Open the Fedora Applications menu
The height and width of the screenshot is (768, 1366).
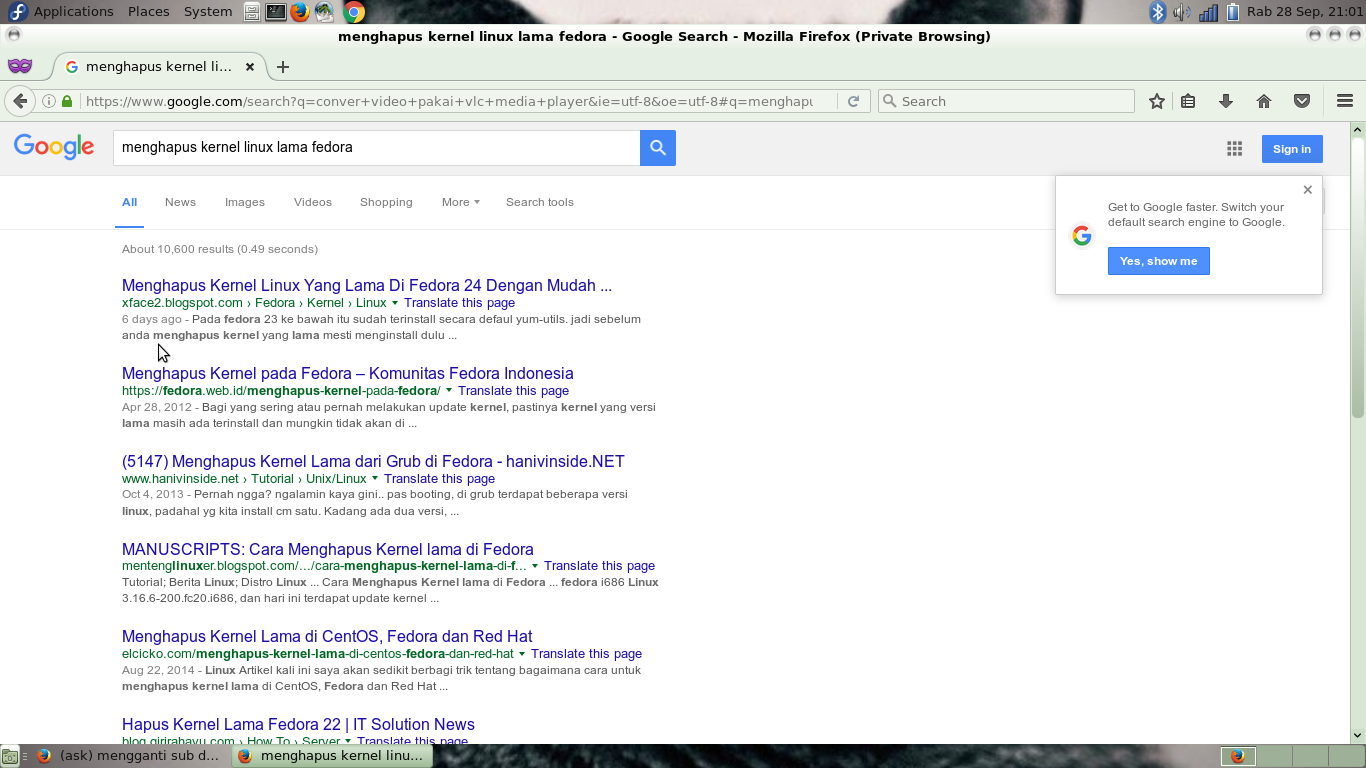pyautogui.click(x=60, y=12)
